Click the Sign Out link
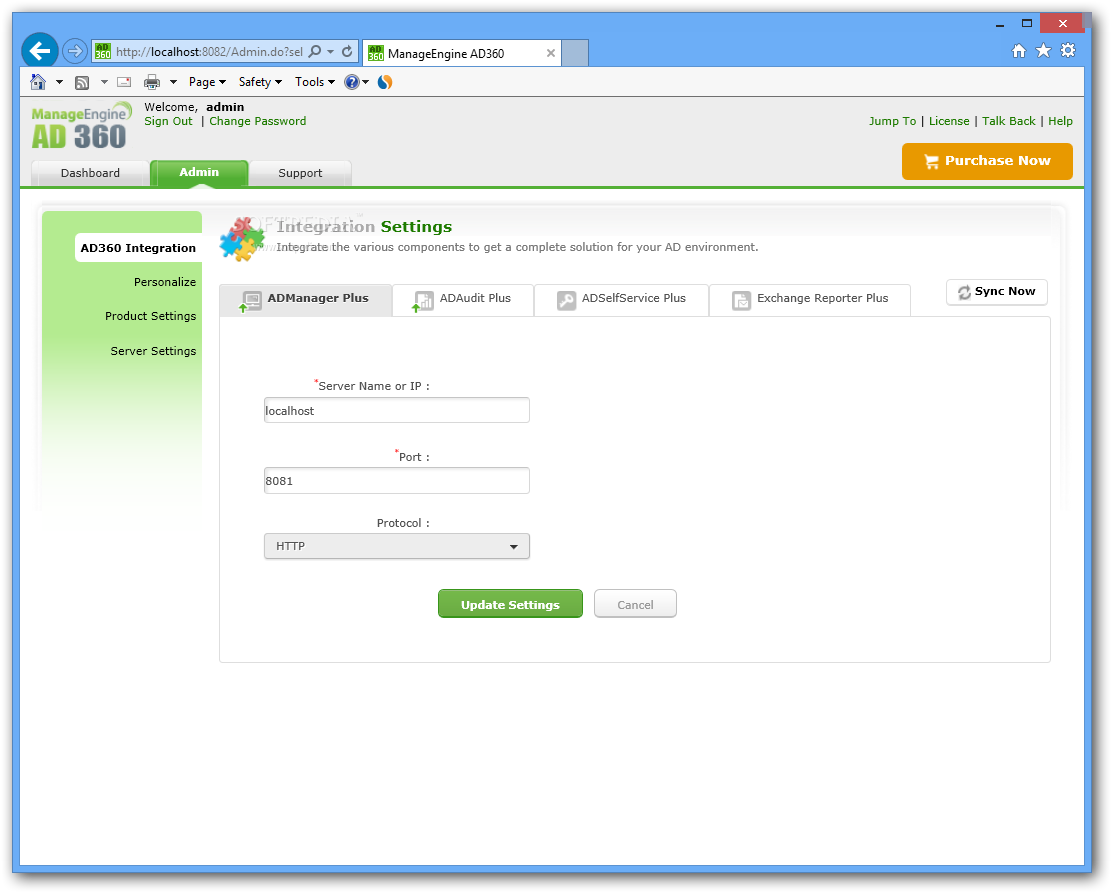1112x893 pixels. tap(168, 121)
